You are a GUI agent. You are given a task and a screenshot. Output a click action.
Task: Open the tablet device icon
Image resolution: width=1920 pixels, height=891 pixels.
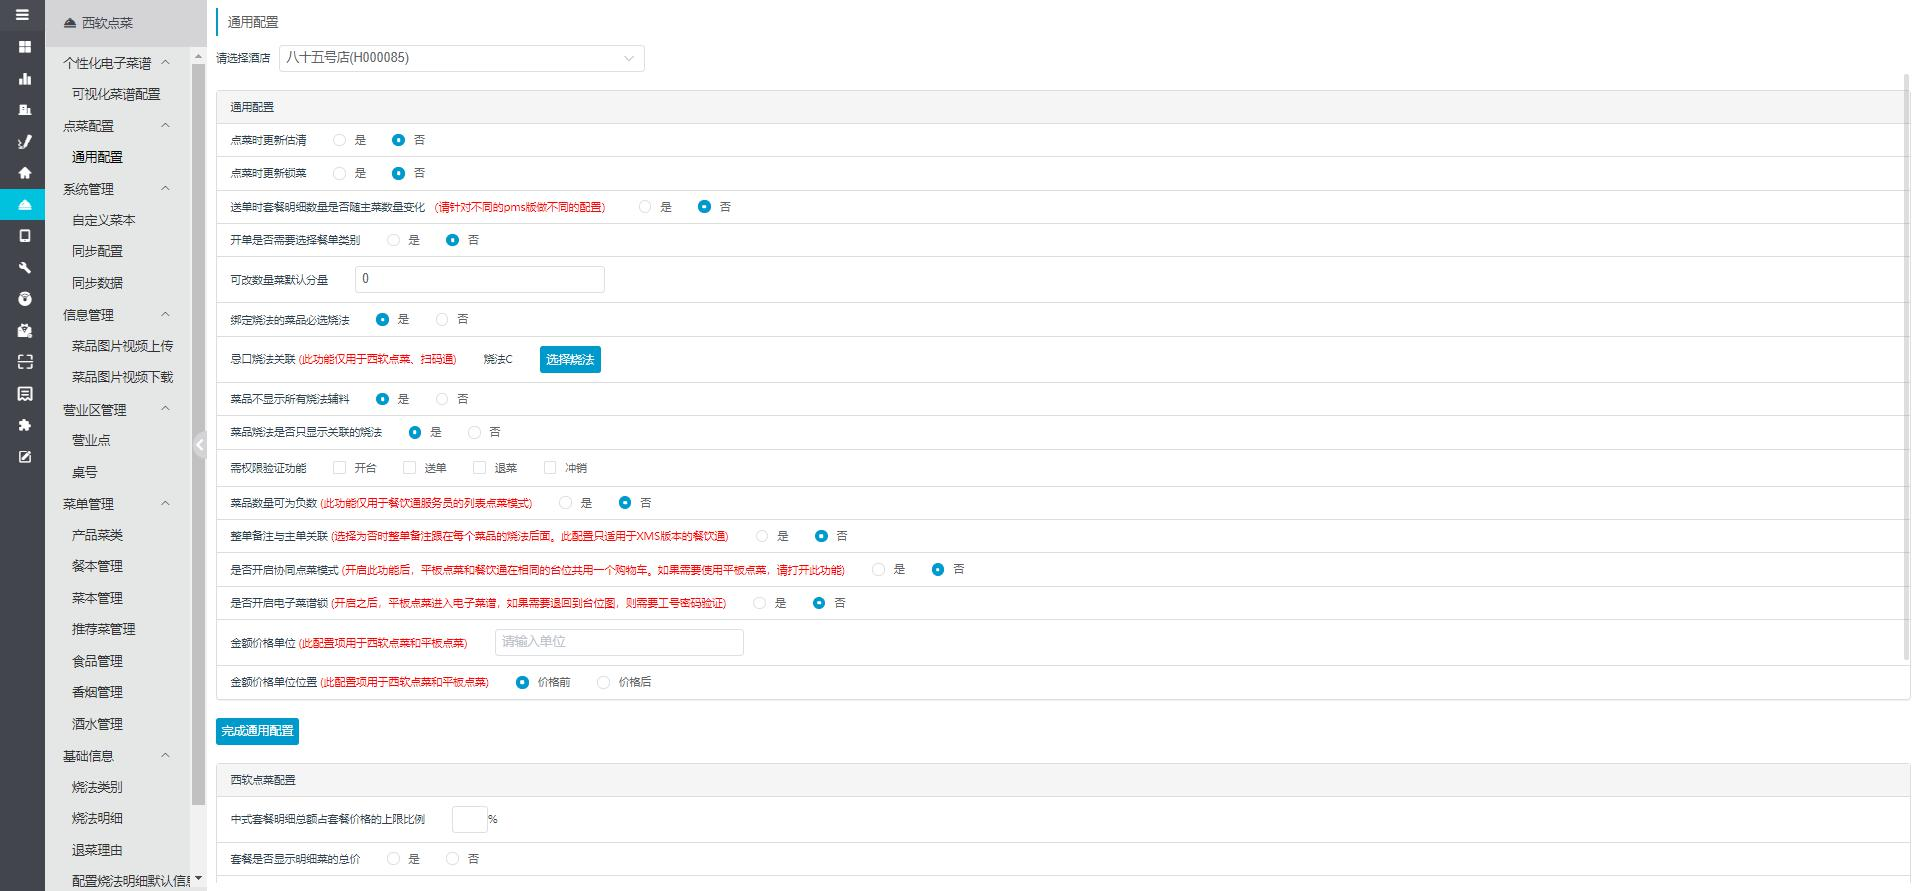(25, 236)
